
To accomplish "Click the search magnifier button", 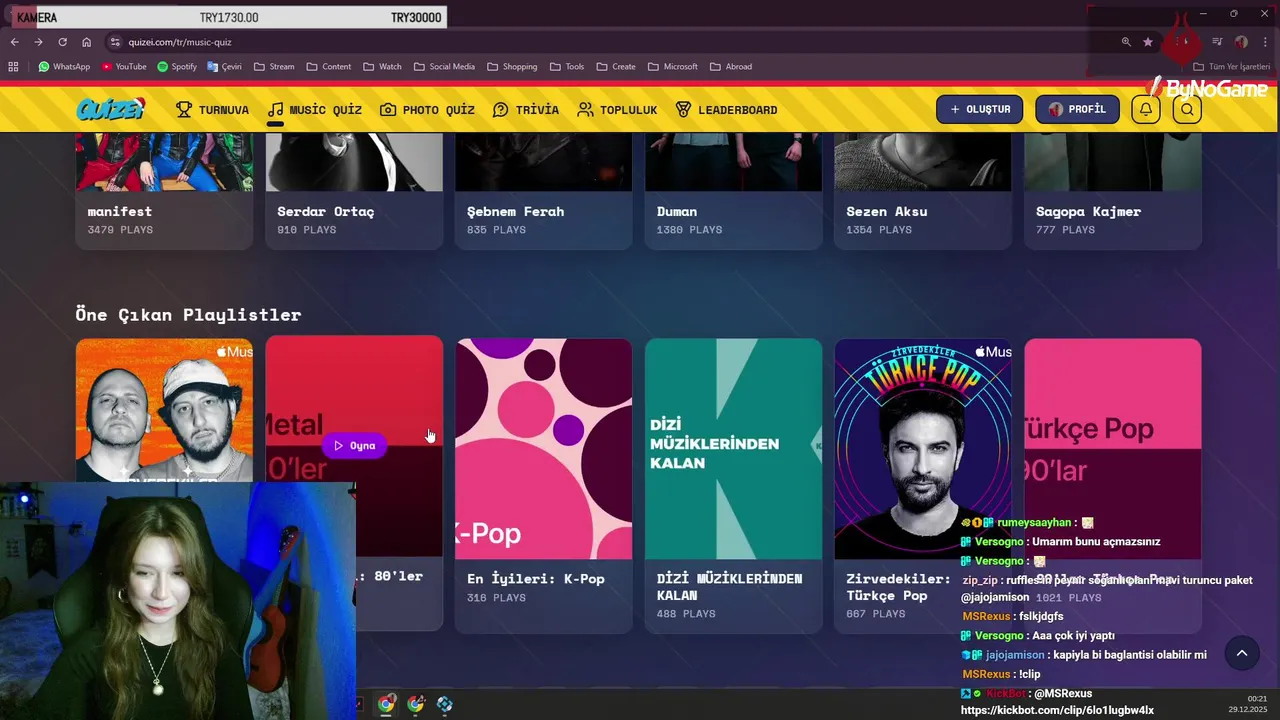I will tap(1187, 109).
